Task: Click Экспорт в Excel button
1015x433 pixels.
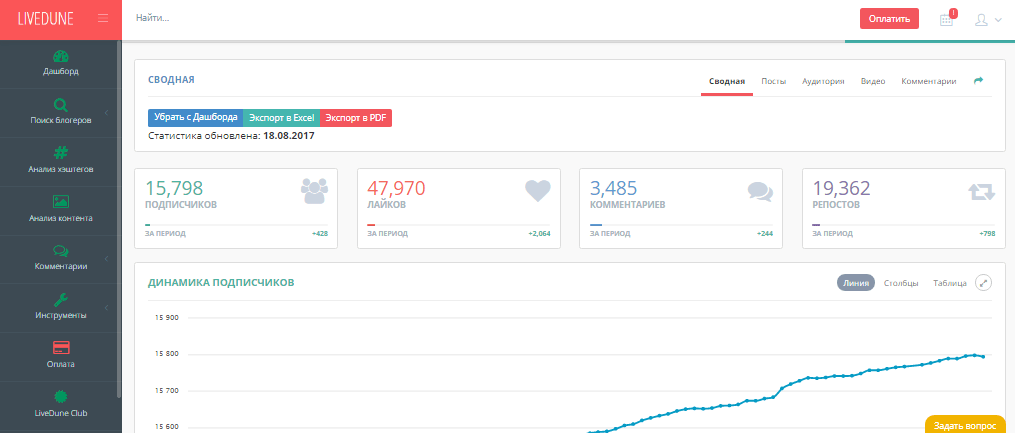Action: pyautogui.click(x=281, y=118)
